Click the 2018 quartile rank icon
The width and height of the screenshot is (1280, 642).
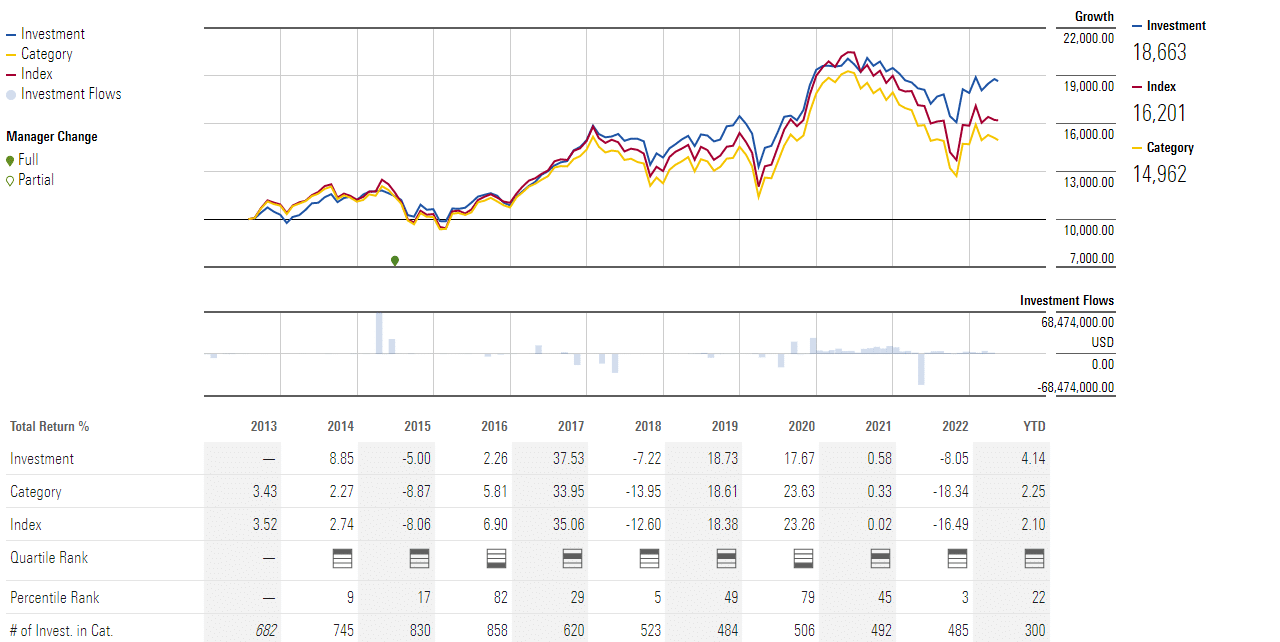(649, 558)
